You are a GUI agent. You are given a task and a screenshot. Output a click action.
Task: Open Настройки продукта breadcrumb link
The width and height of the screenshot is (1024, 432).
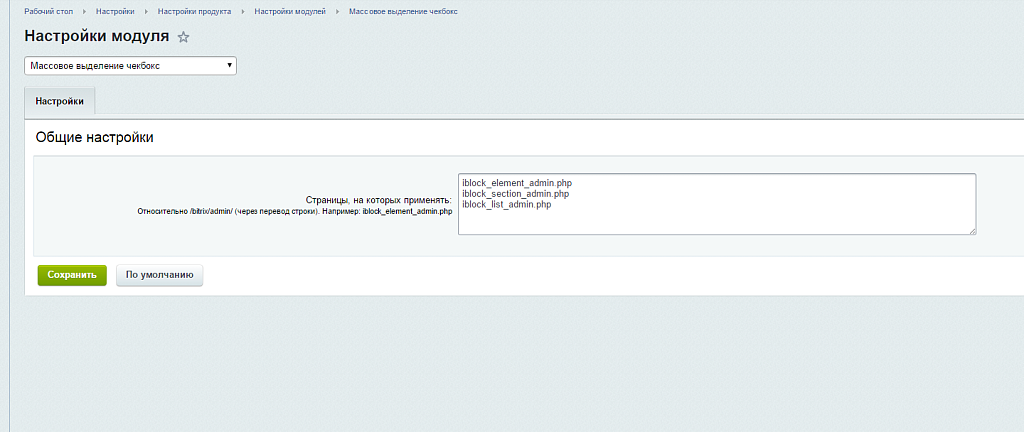pos(194,12)
